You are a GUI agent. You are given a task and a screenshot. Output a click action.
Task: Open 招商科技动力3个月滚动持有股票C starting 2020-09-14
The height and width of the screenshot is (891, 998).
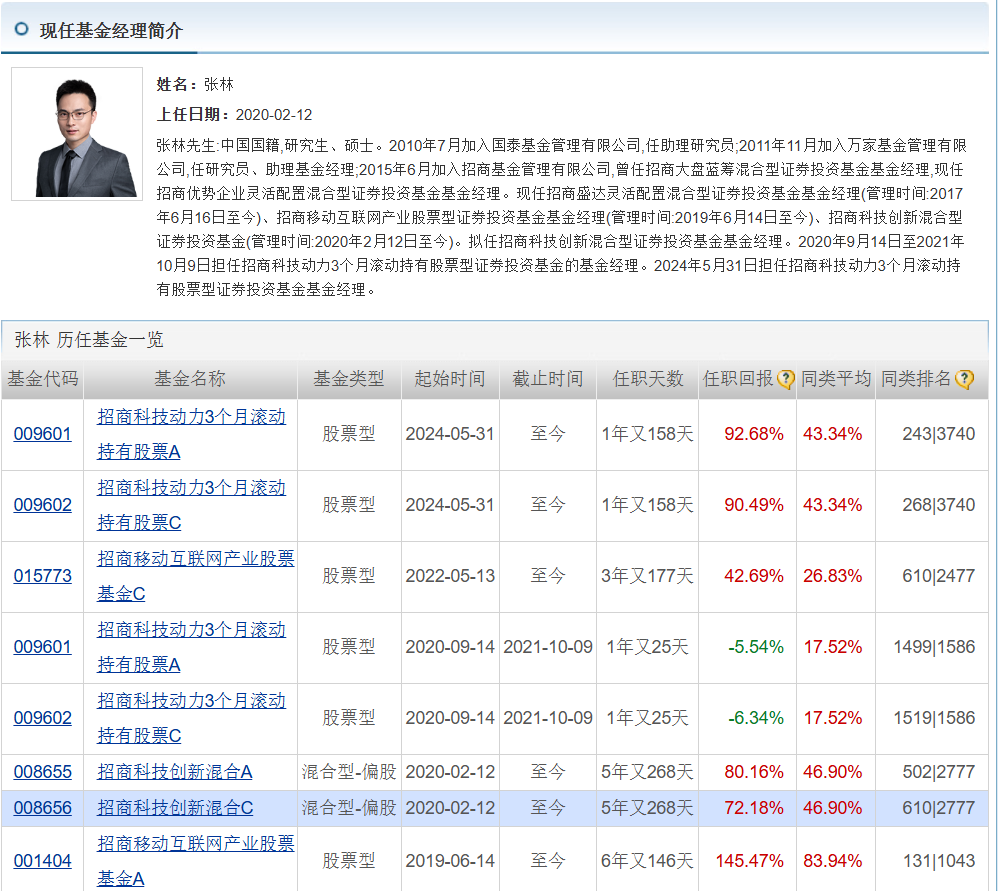point(191,719)
